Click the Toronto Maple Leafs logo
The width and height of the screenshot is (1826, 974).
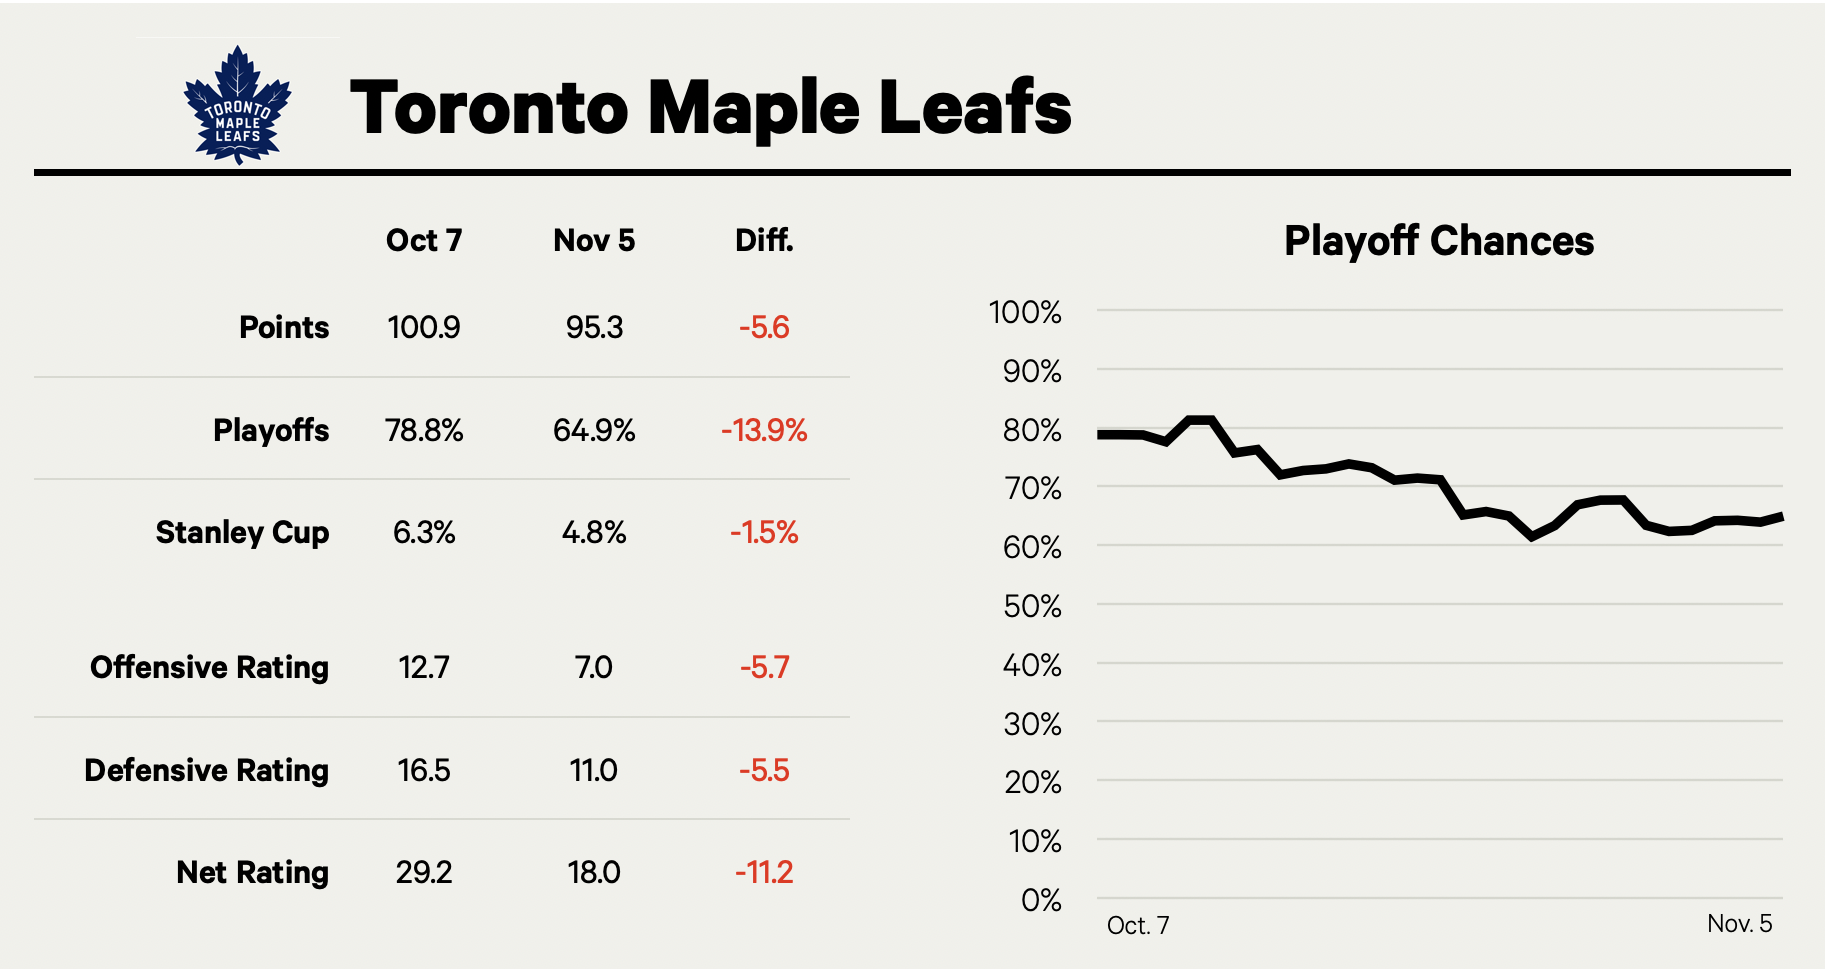coord(237,105)
